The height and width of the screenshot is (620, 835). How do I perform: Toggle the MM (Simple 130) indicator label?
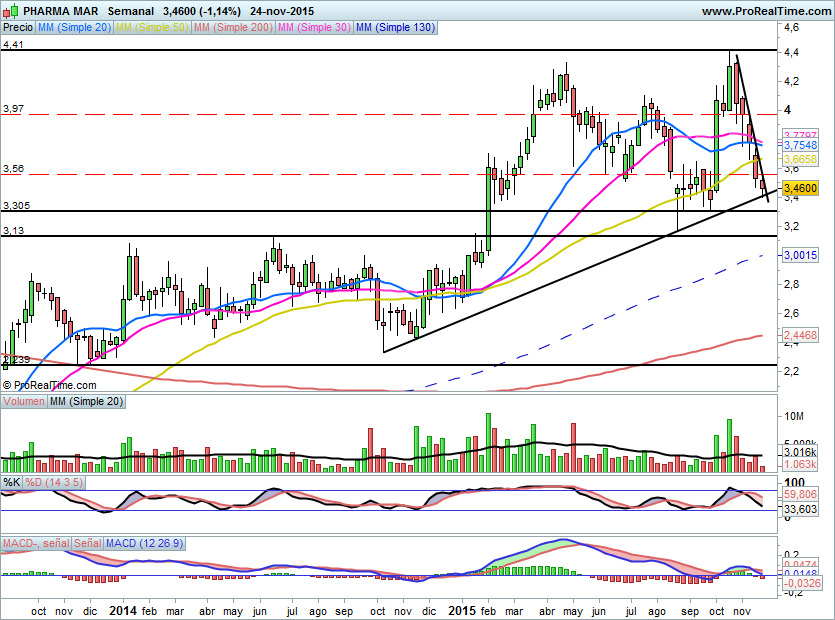[x=396, y=28]
